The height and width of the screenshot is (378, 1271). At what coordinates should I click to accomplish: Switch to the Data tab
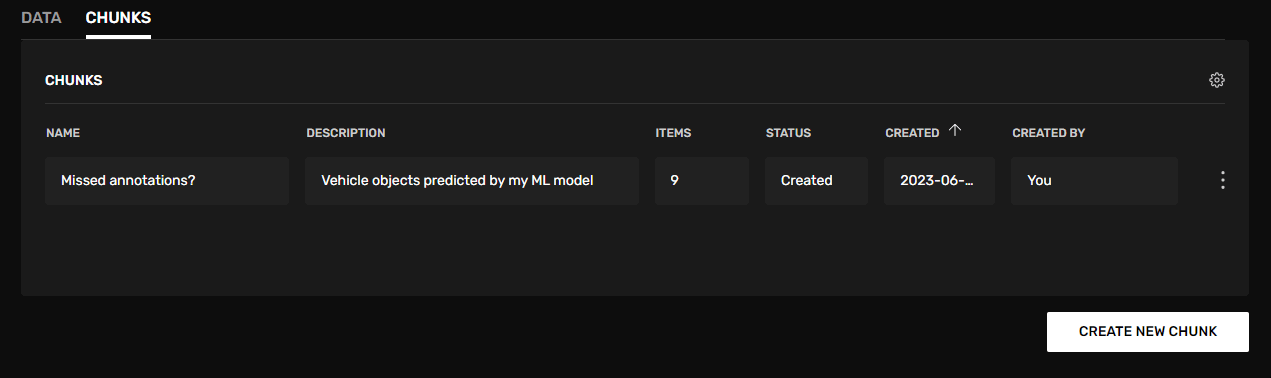point(41,18)
